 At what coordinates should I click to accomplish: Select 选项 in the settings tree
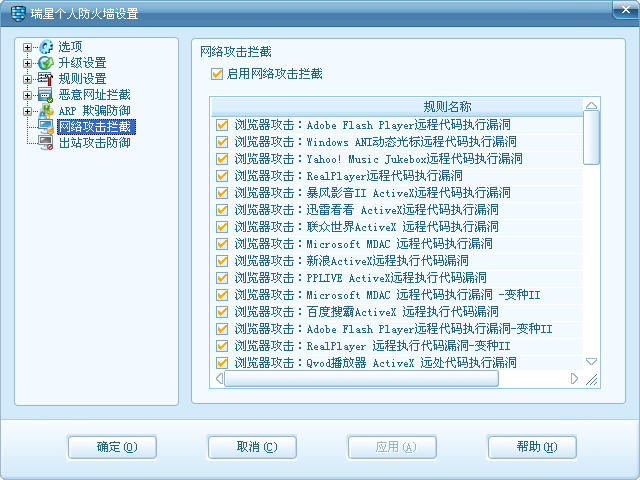[x=70, y=47]
